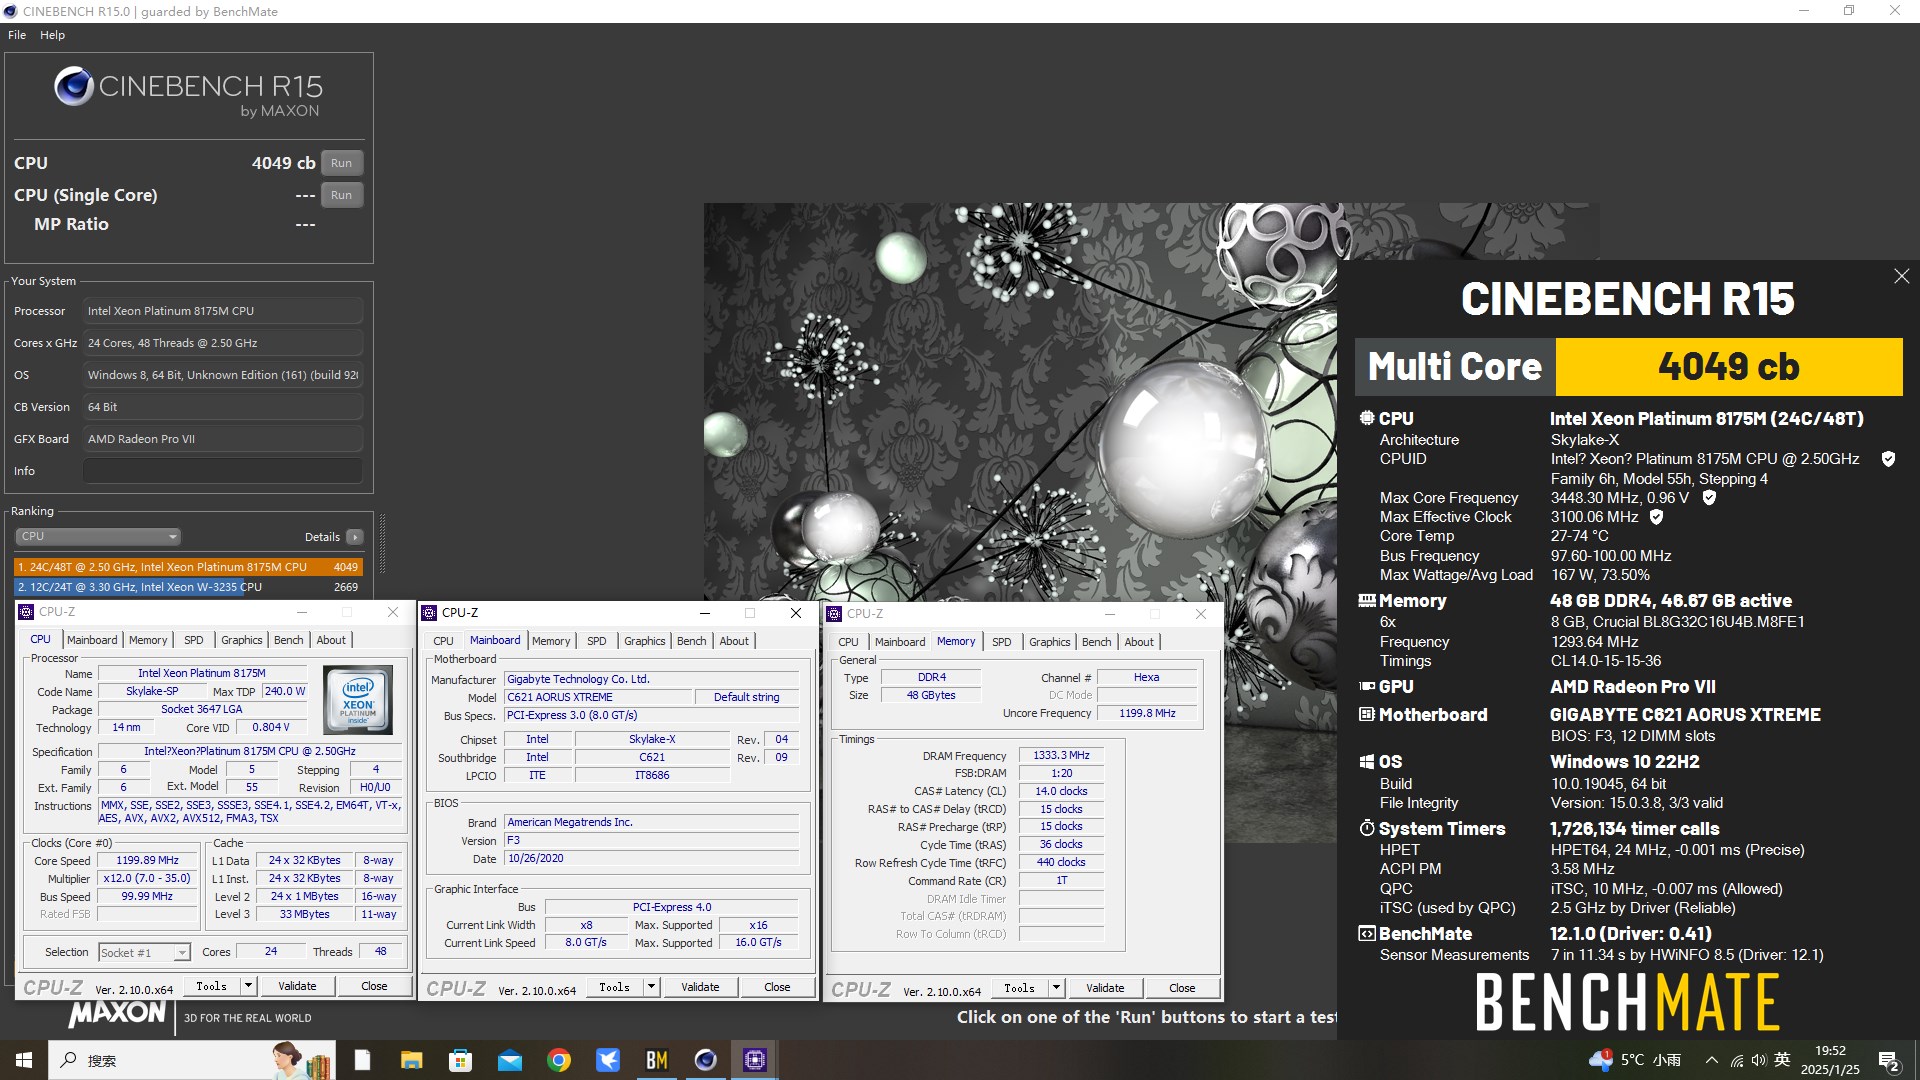Click the Info input field
1920x1080 pixels.
222,471
